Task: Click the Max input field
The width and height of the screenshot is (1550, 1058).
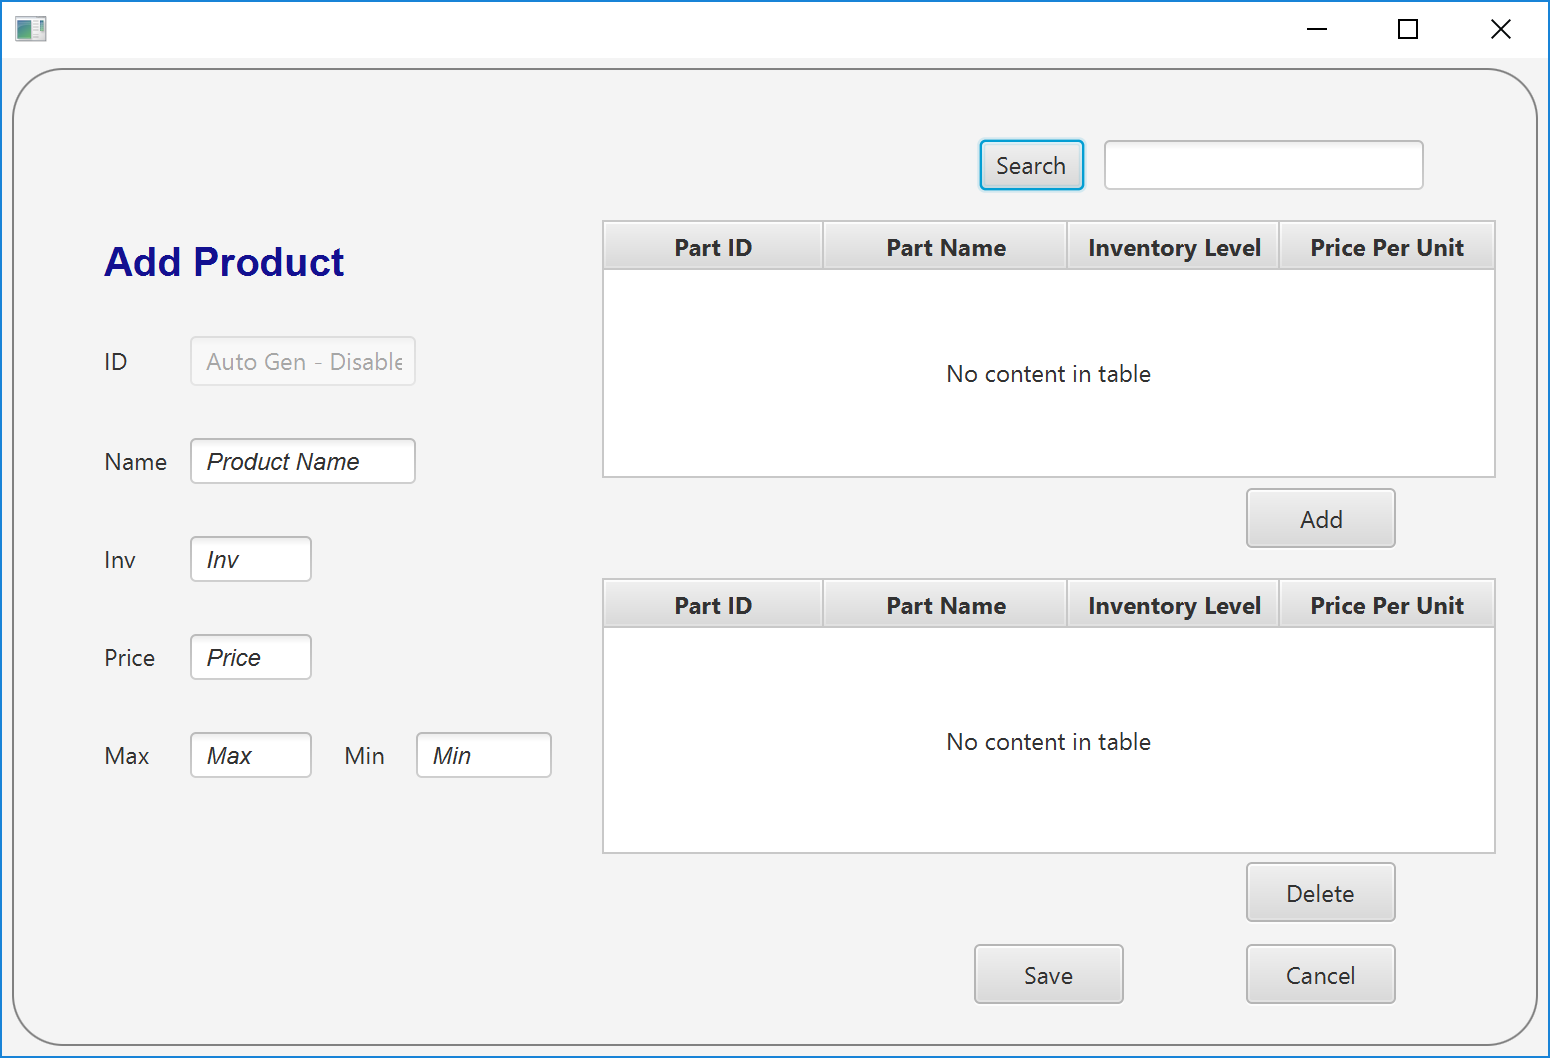Action: (x=250, y=755)
